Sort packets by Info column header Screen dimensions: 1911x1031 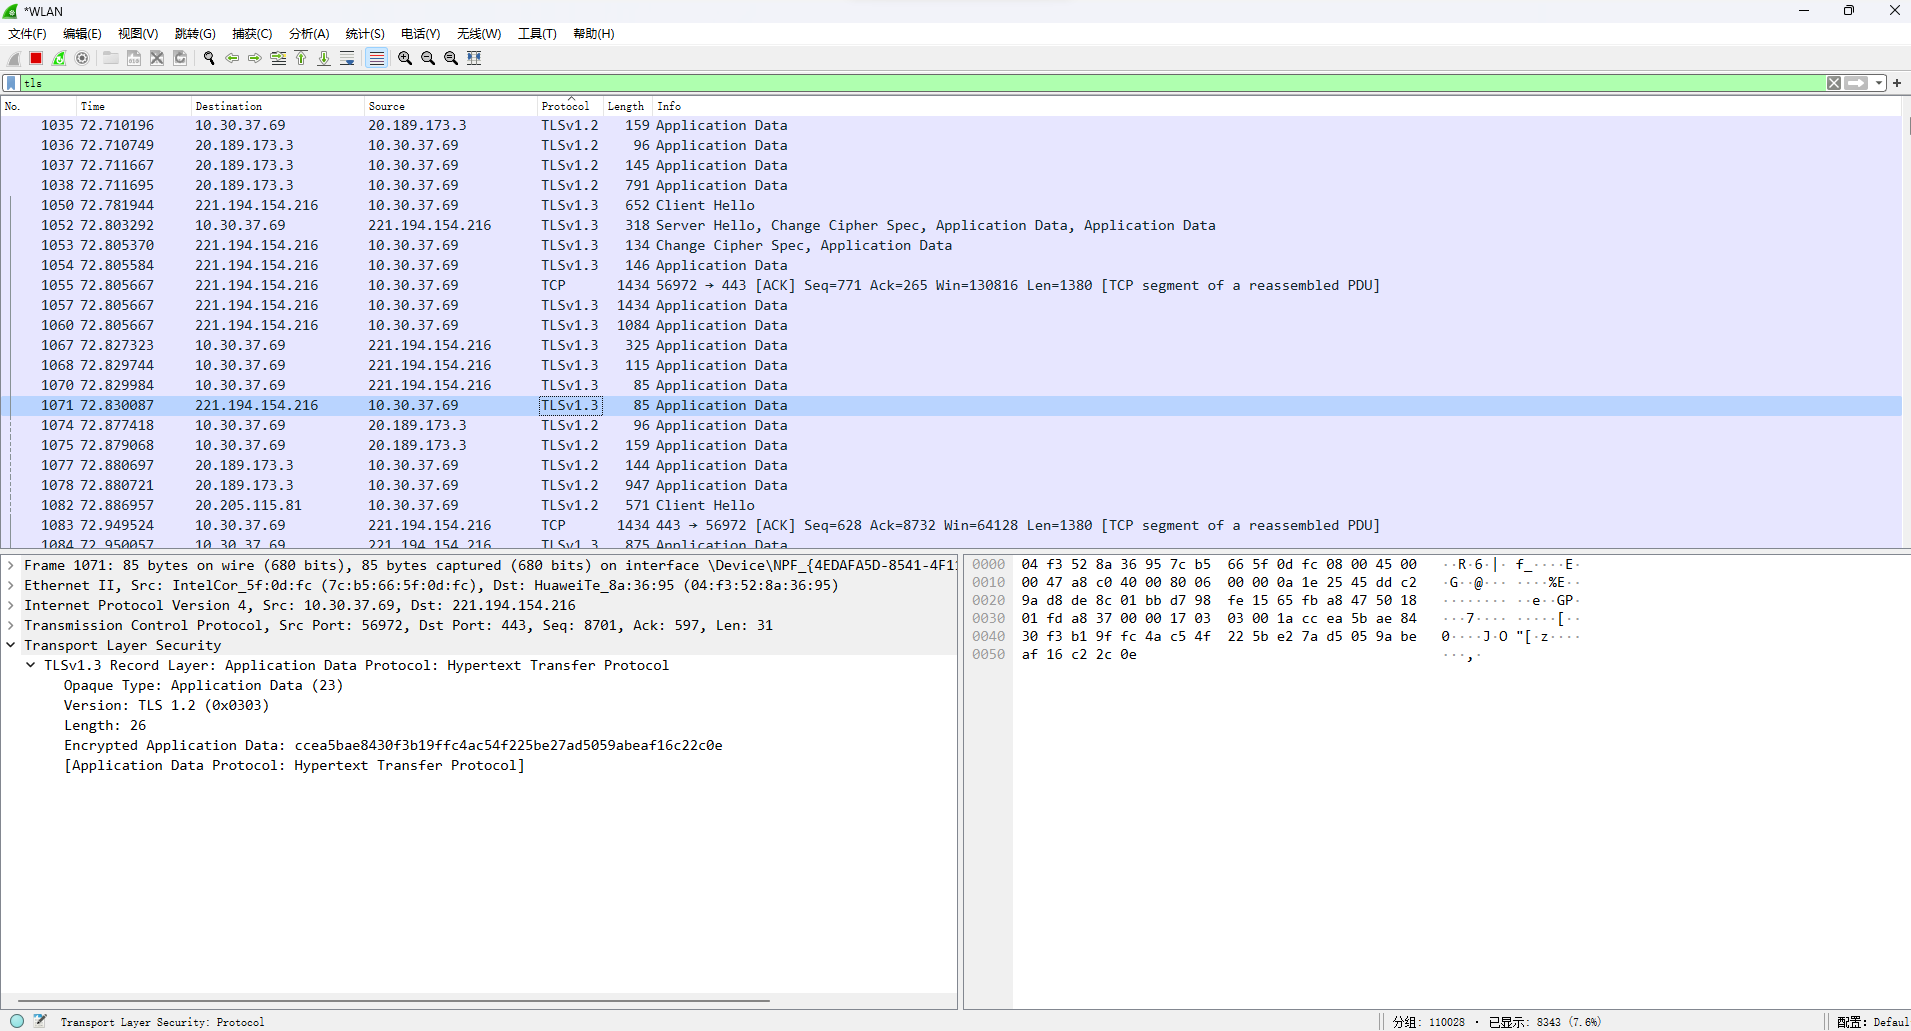1277,106
